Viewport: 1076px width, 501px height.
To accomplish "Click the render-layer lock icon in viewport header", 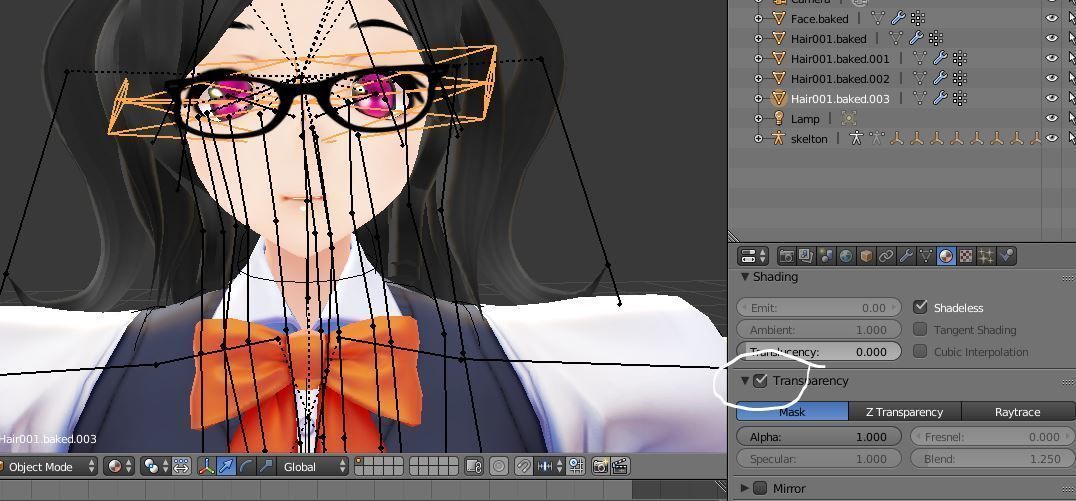I will pyautogui.click(x=473, y=467).
